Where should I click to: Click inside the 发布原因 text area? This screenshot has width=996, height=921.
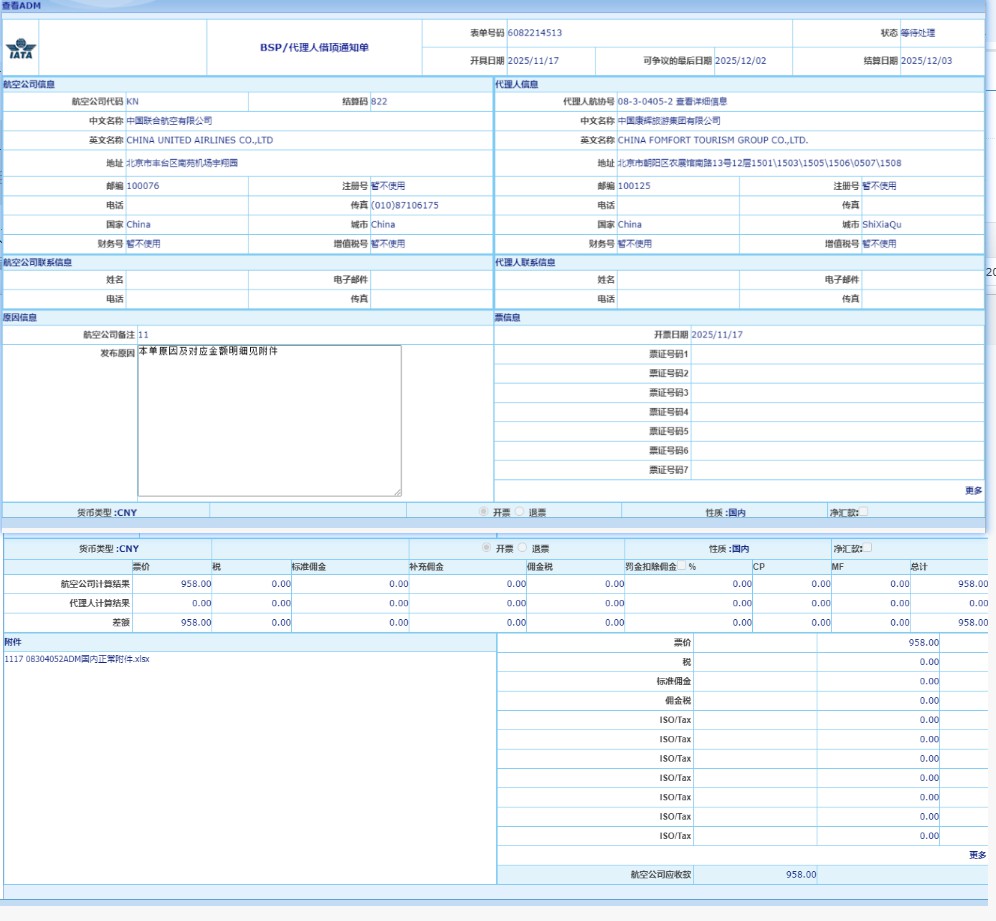point(269,420)
